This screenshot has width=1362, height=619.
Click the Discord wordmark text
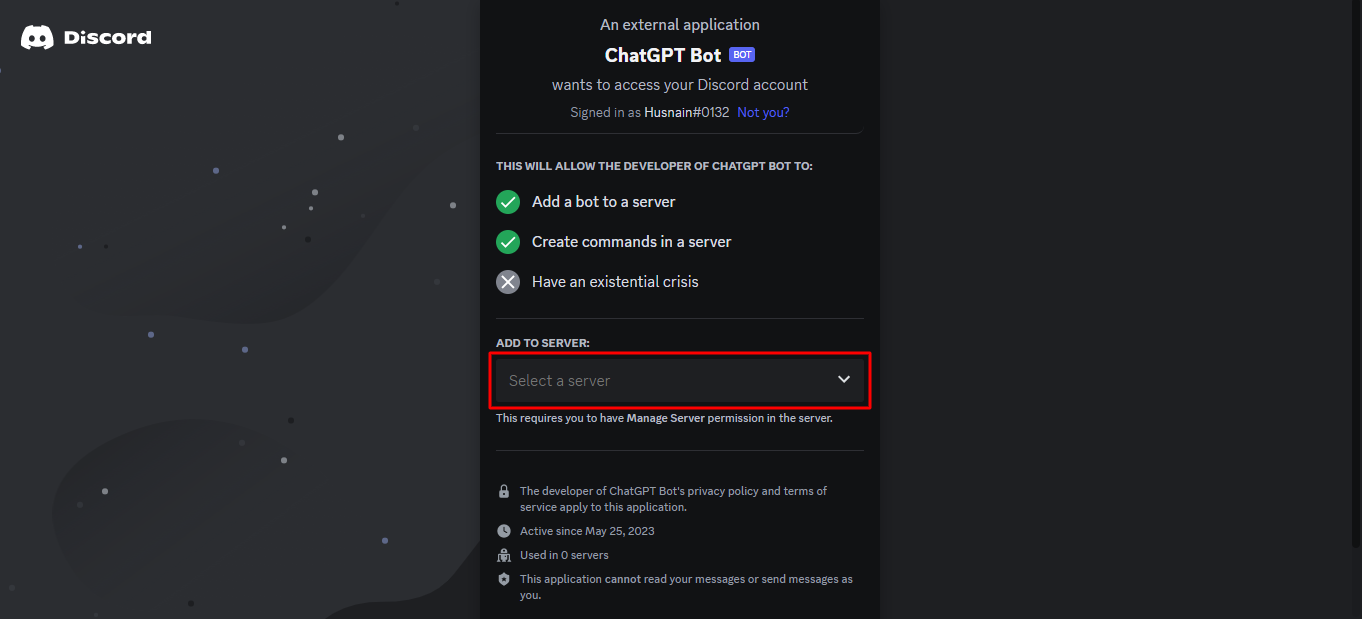(x=107, y=38)
